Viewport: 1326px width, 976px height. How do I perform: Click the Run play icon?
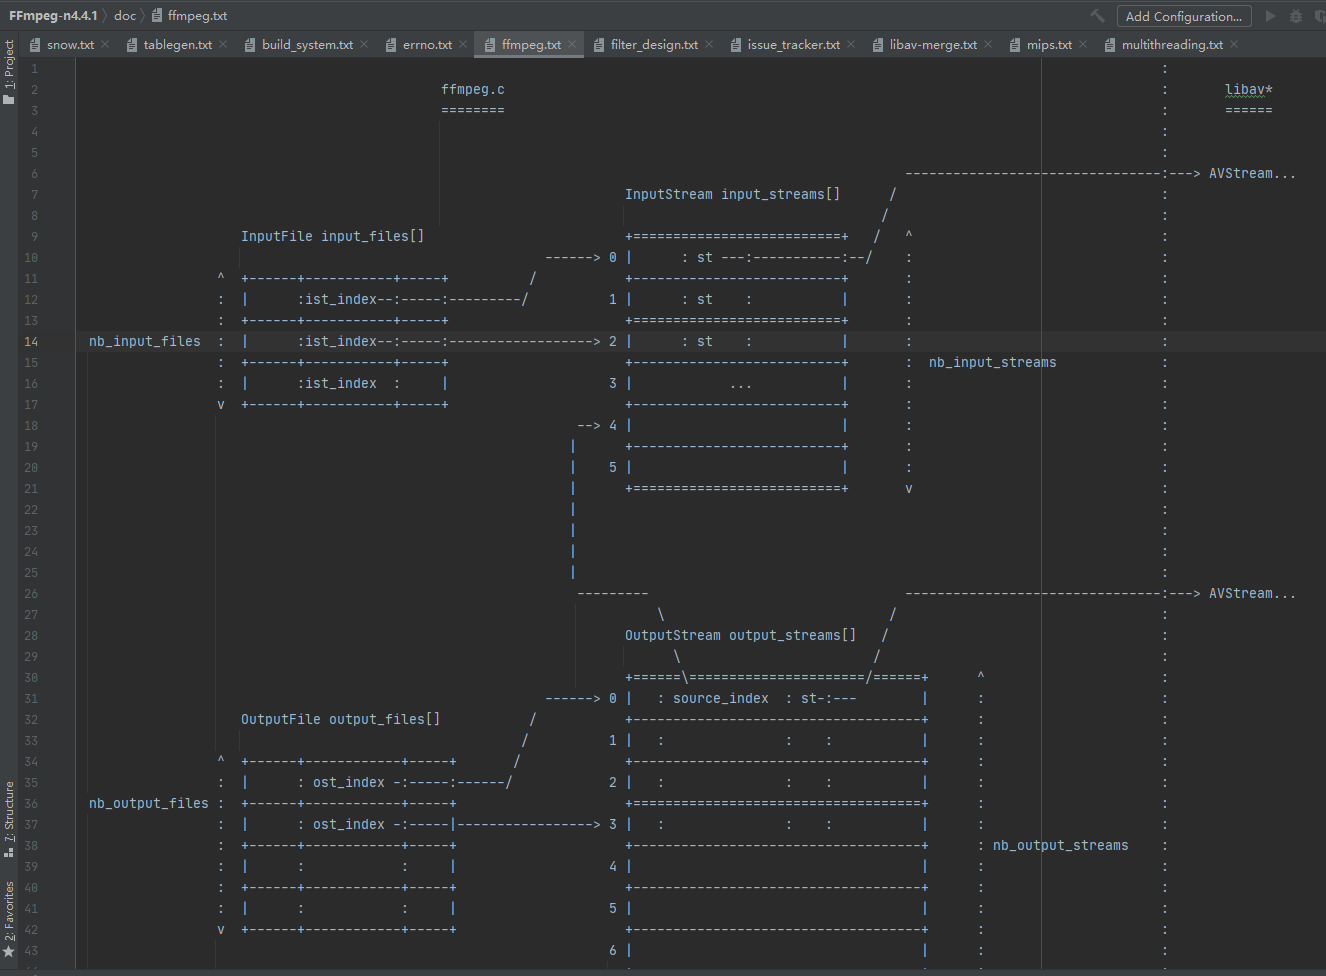click(x=1270, y=16)
